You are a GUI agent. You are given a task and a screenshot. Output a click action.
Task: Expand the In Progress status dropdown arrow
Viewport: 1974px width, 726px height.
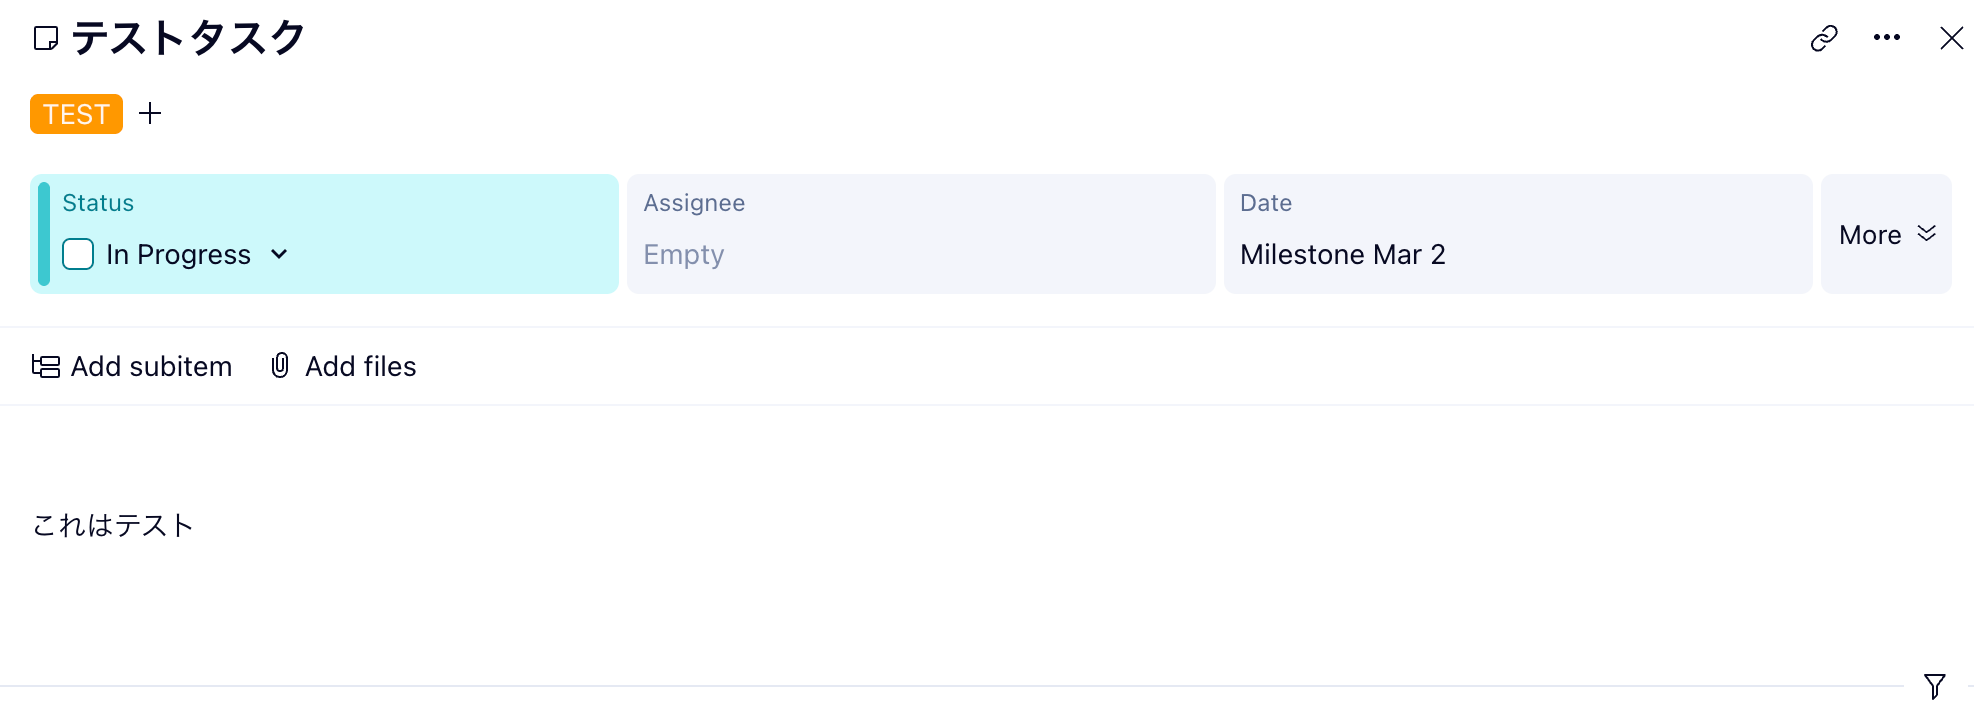279,254
